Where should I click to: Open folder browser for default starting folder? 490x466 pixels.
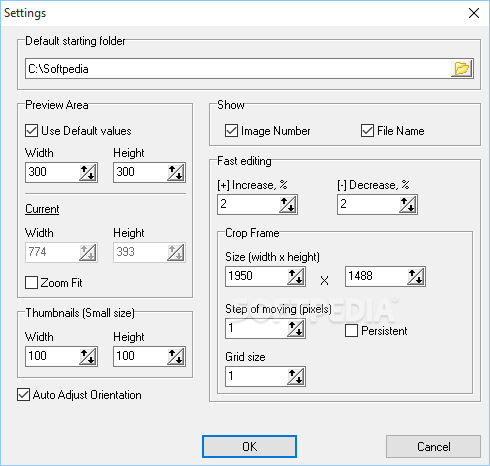(x=462, y=69)
